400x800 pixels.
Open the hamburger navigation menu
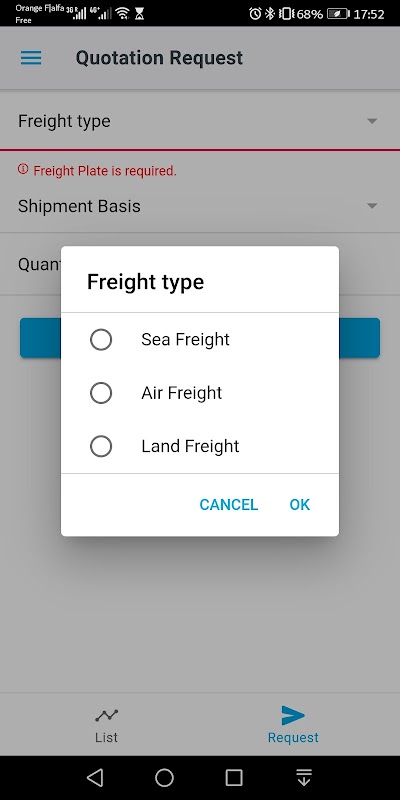(31, 58)
